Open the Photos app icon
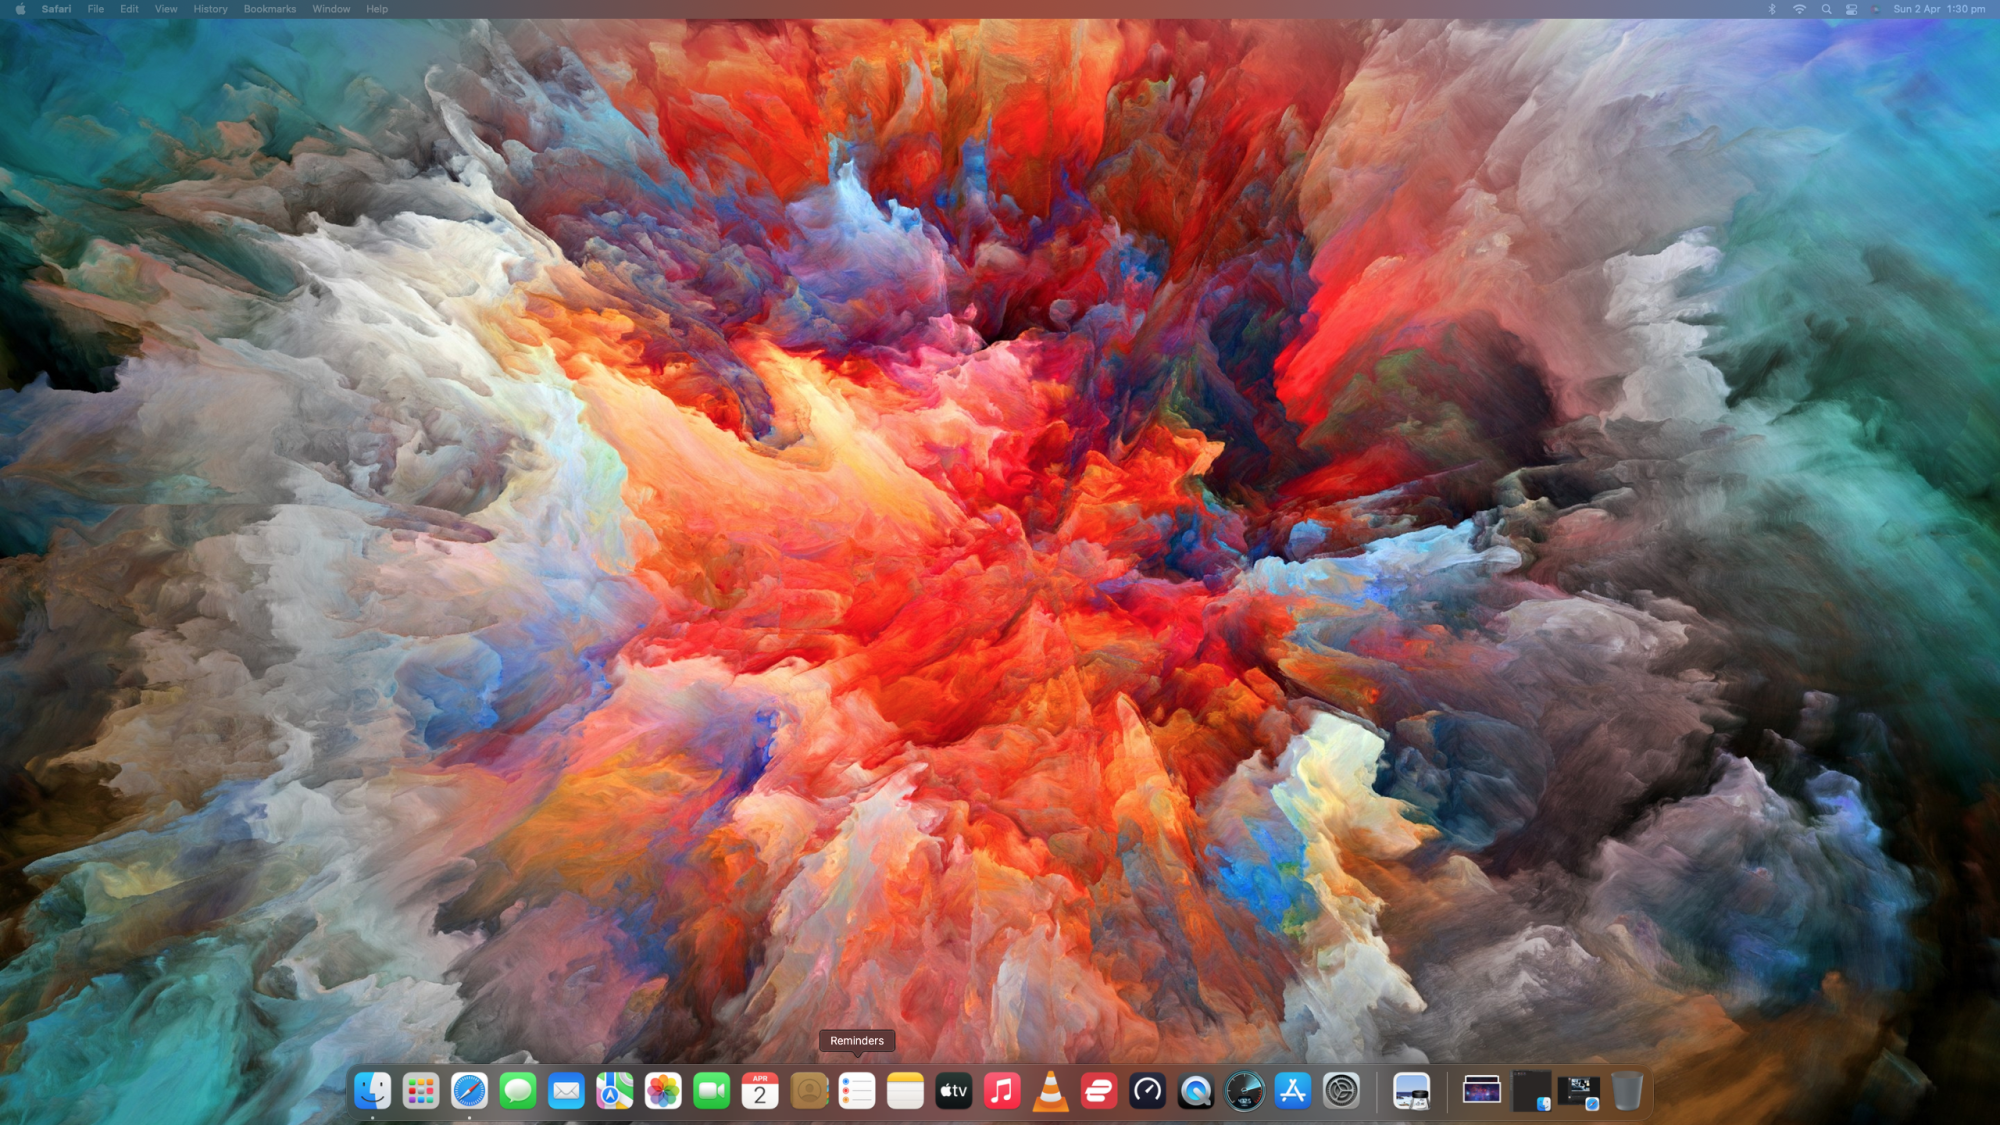 click(663, 1091)
